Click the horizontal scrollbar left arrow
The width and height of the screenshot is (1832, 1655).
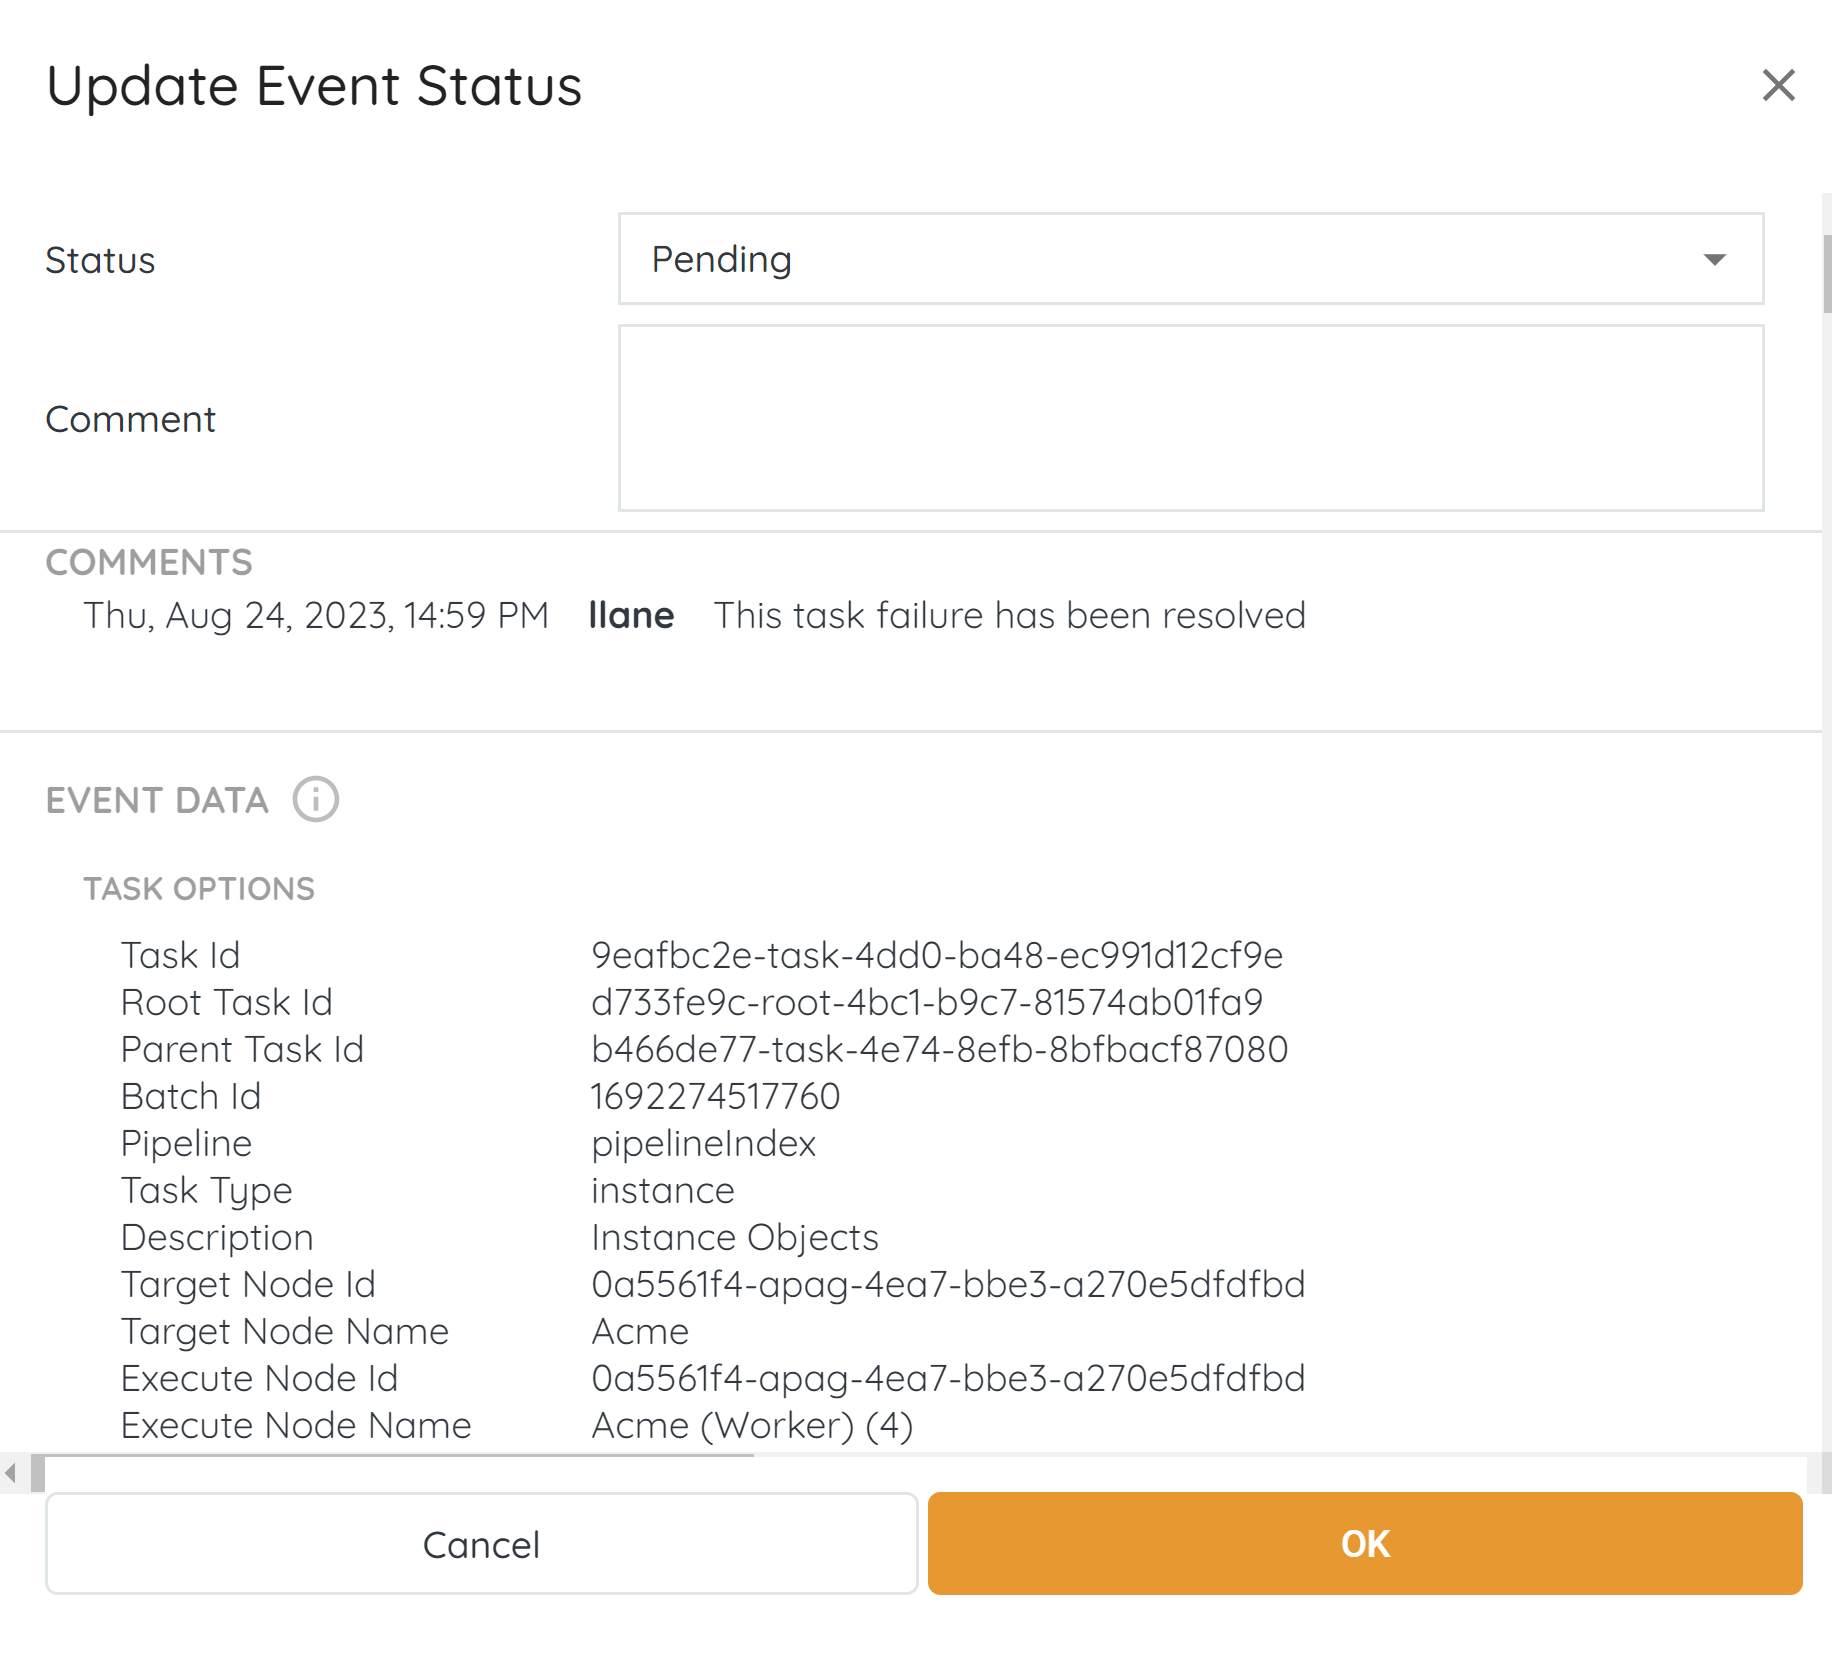click(11, 1472)
